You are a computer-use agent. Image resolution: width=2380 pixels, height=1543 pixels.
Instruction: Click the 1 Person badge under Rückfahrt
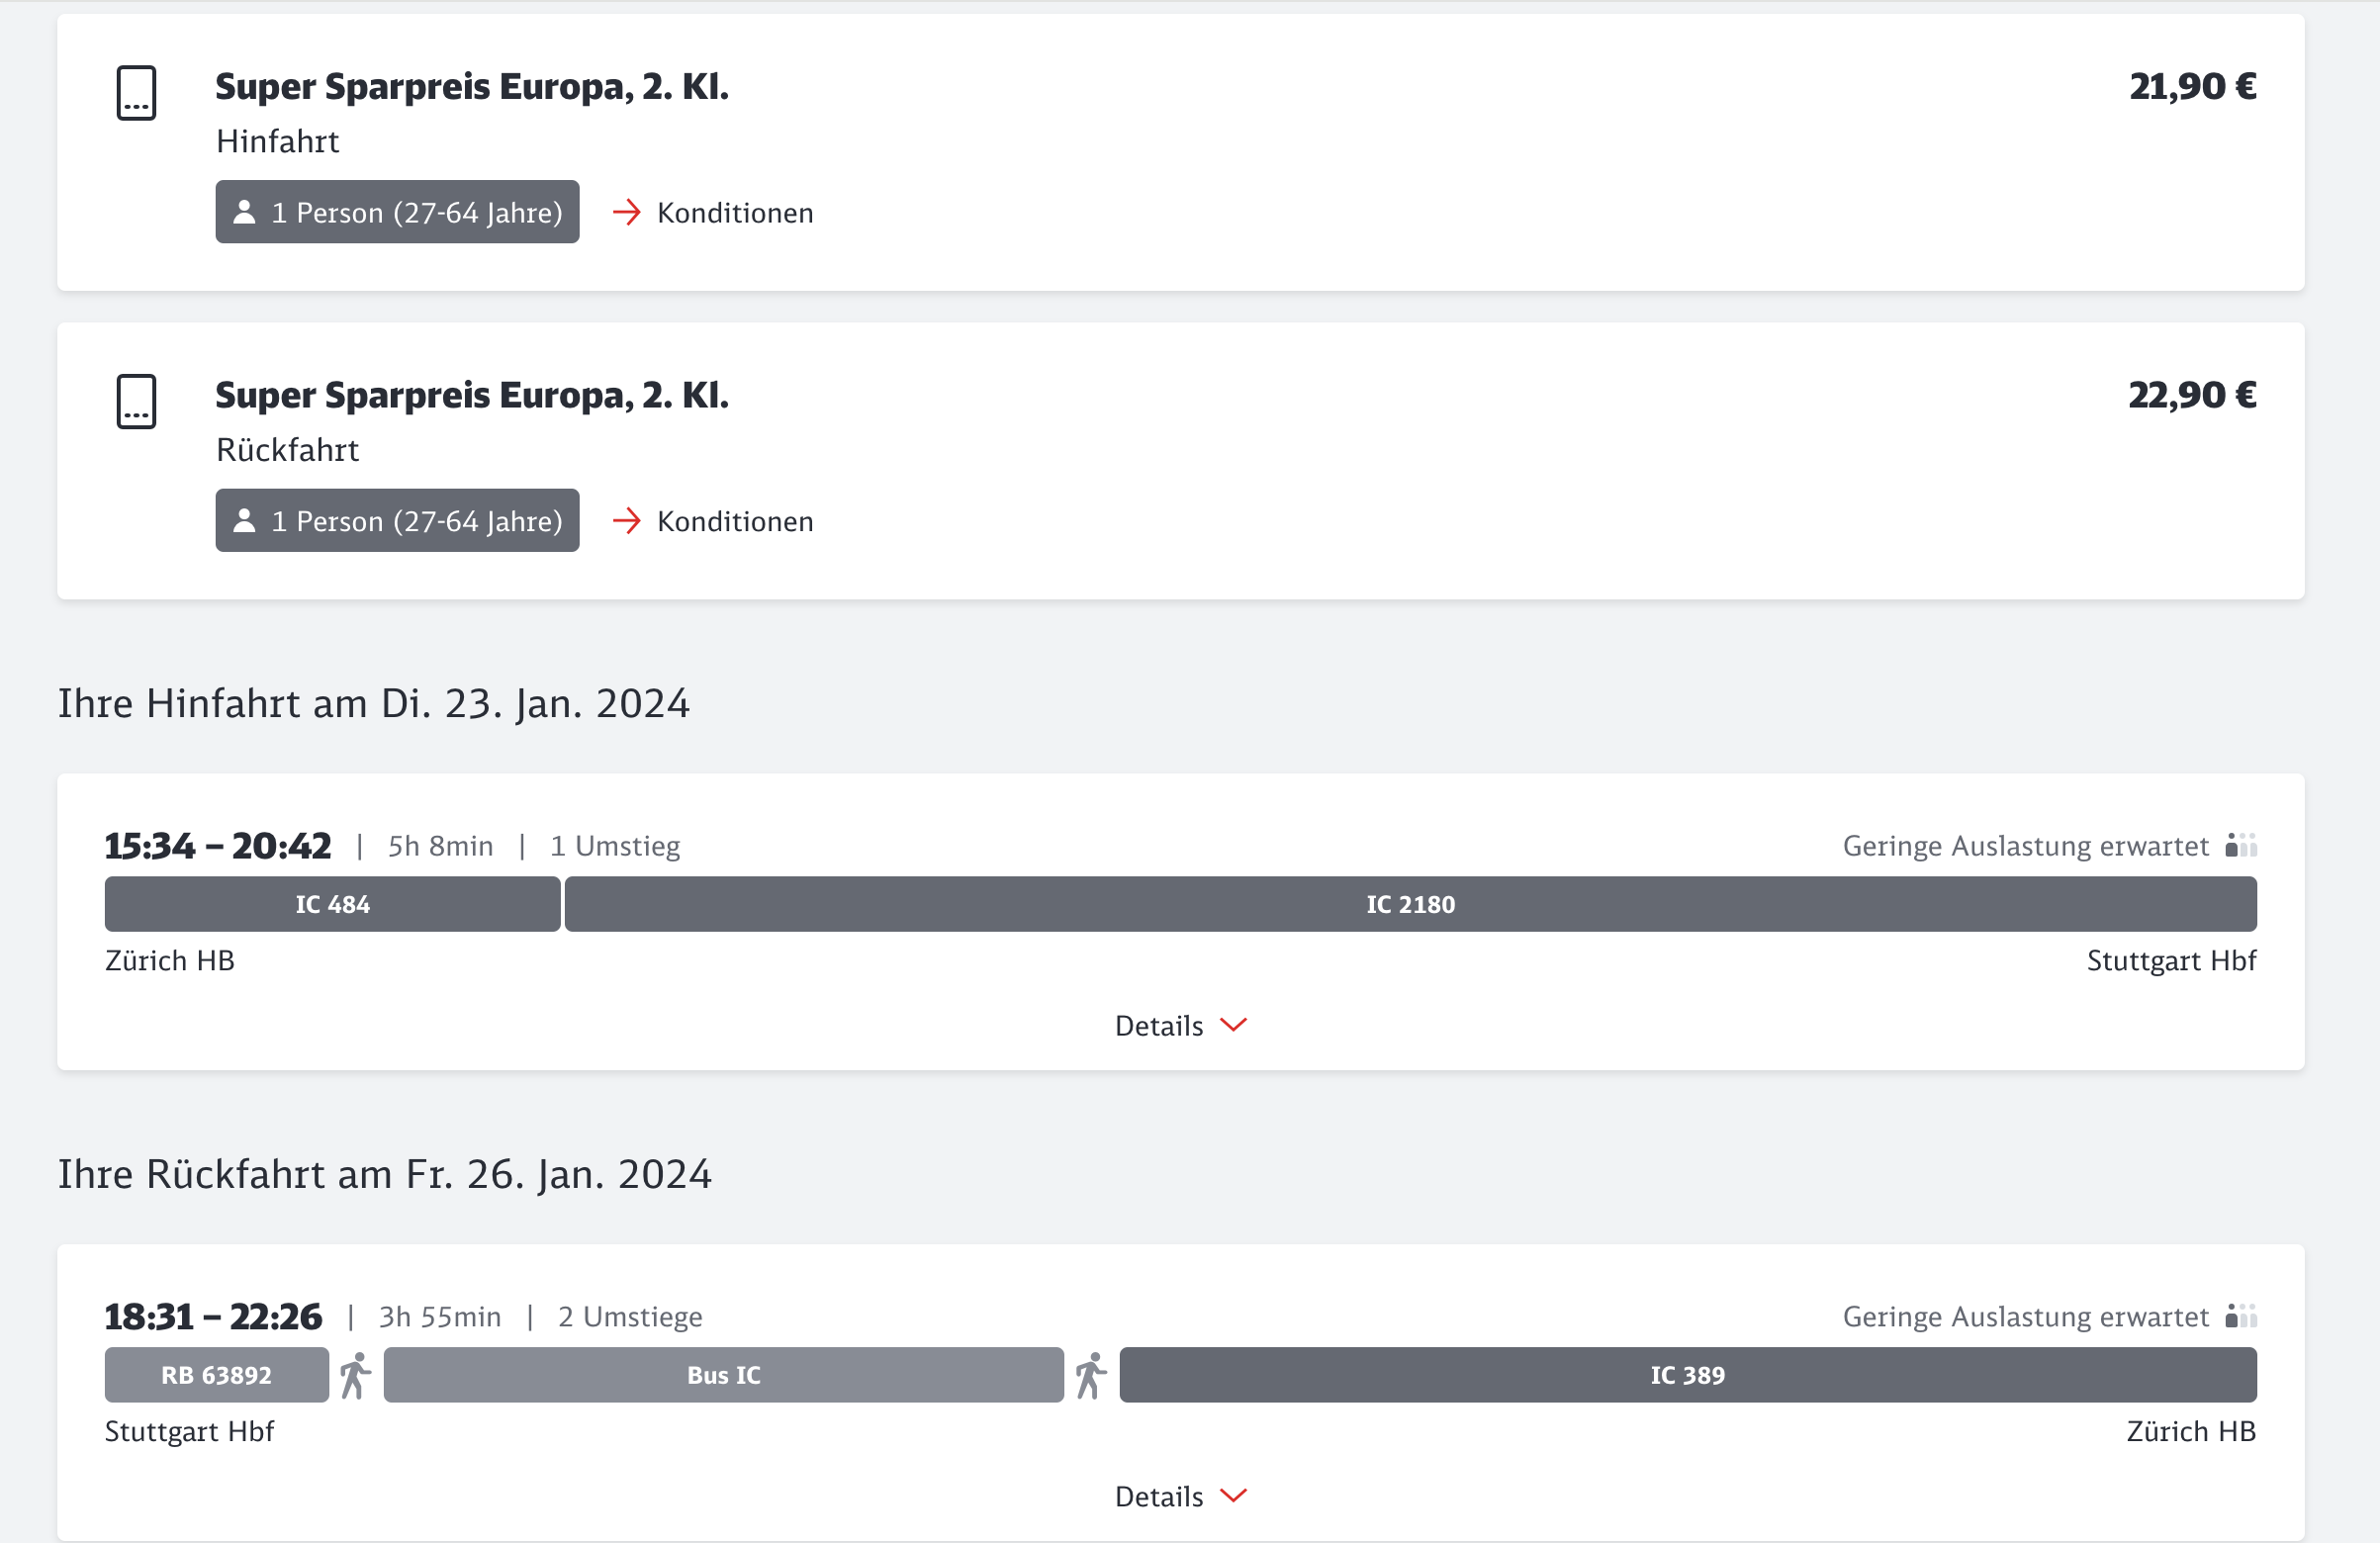tap(397, 520)
